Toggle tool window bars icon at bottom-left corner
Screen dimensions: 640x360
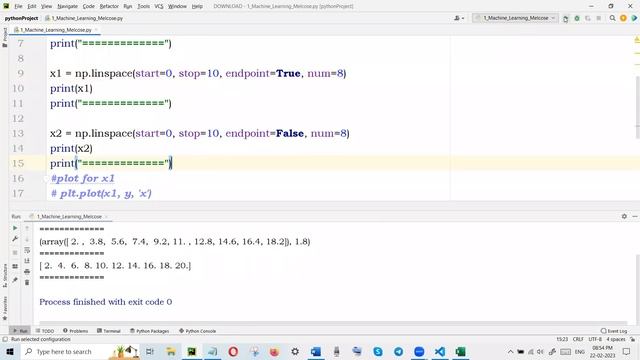tap(5, 339)
